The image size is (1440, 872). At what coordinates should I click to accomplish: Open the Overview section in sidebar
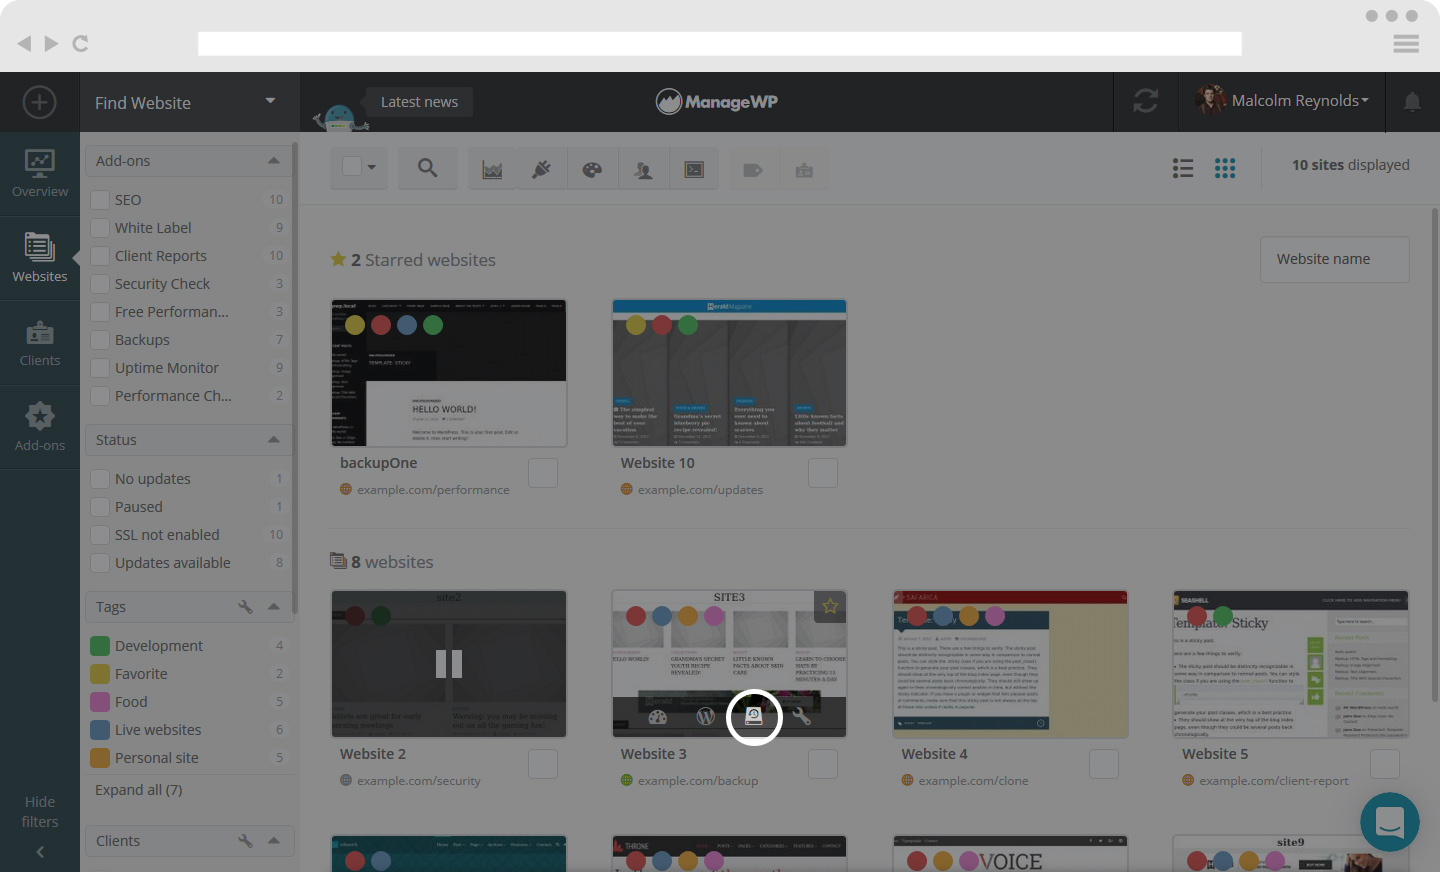pos(40,174)
